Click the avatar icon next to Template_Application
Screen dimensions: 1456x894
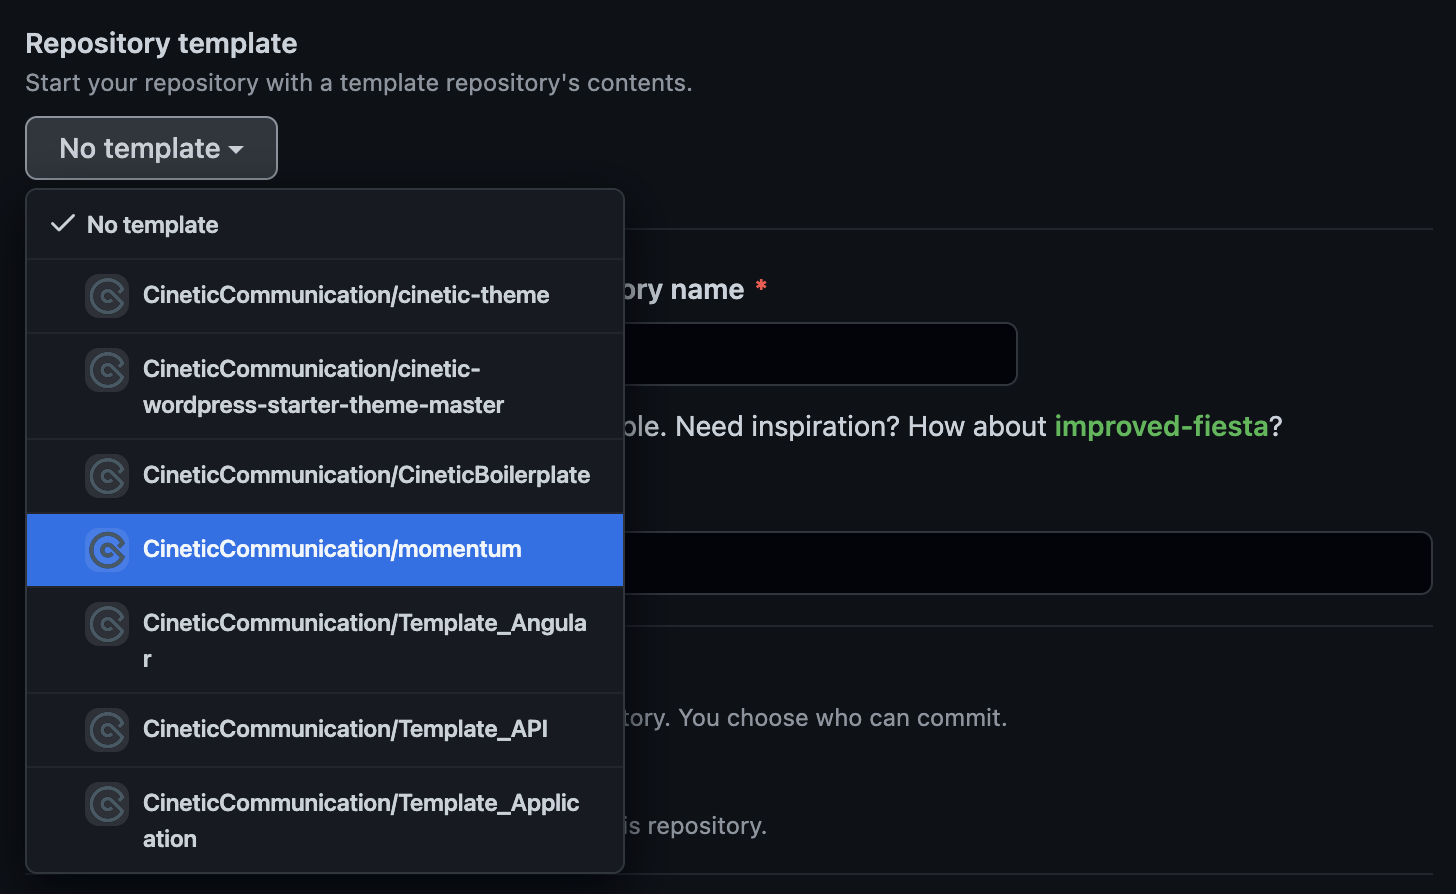pyautogui.click(x=107, y=804)
